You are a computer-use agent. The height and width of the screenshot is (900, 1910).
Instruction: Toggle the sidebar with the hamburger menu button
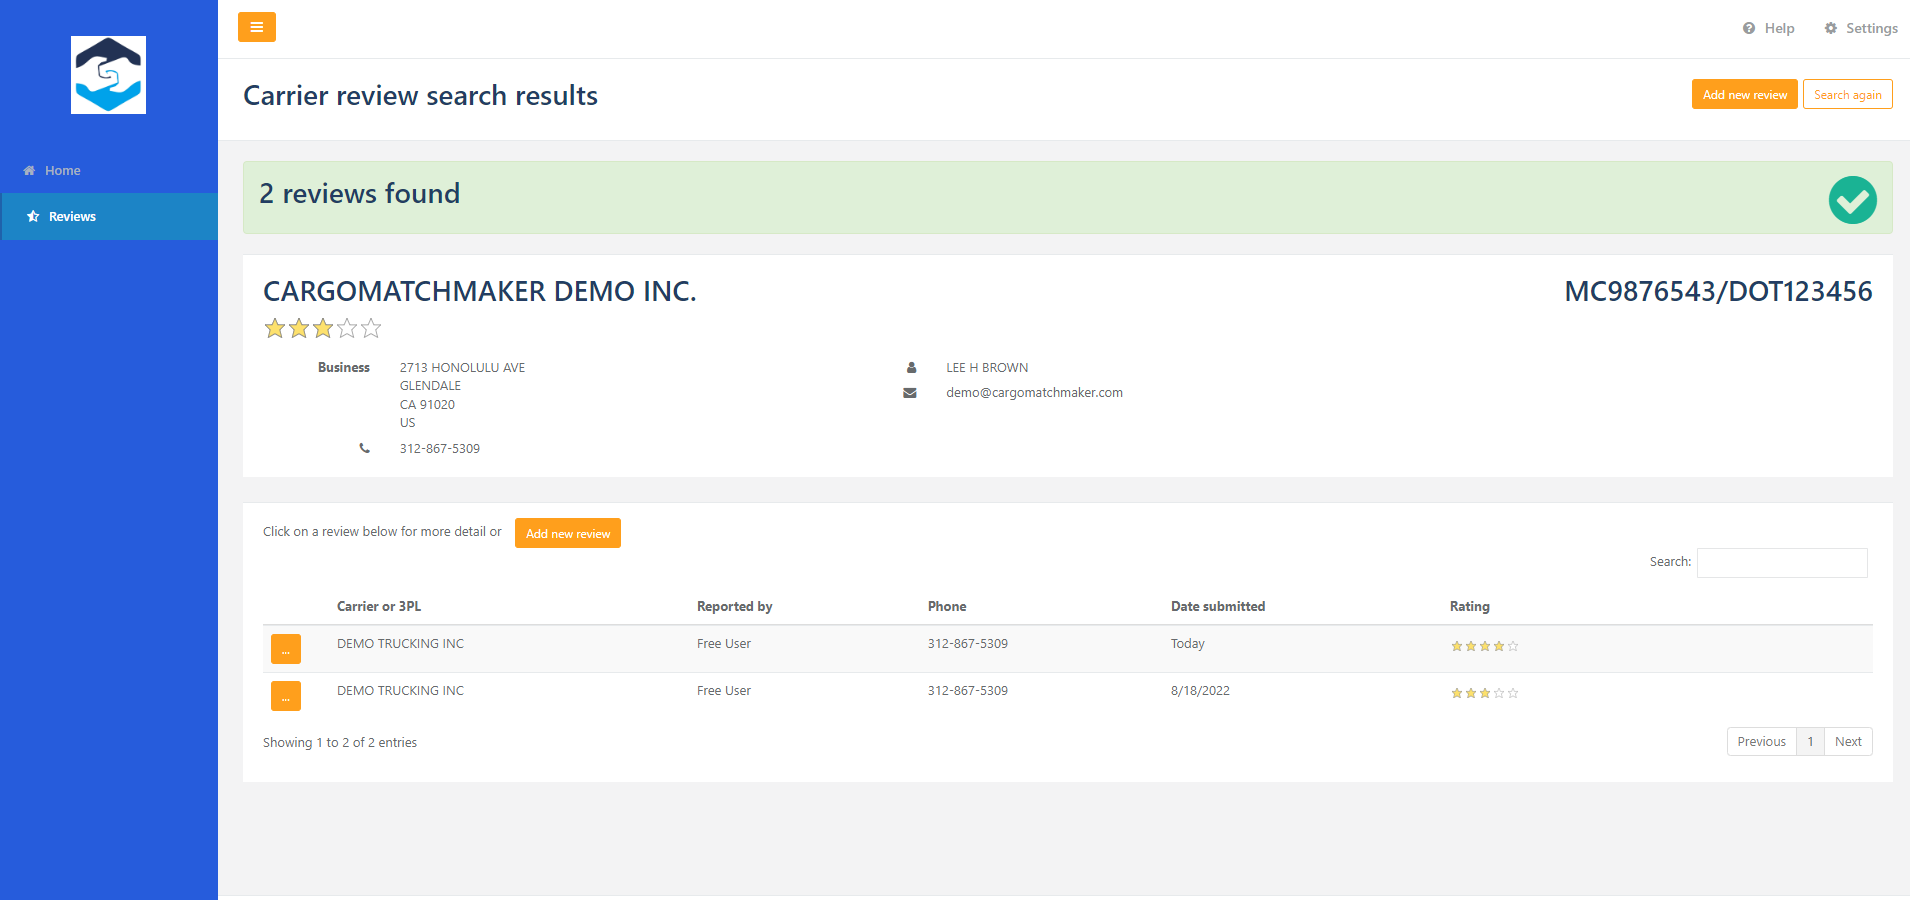[x=257, y=27]
